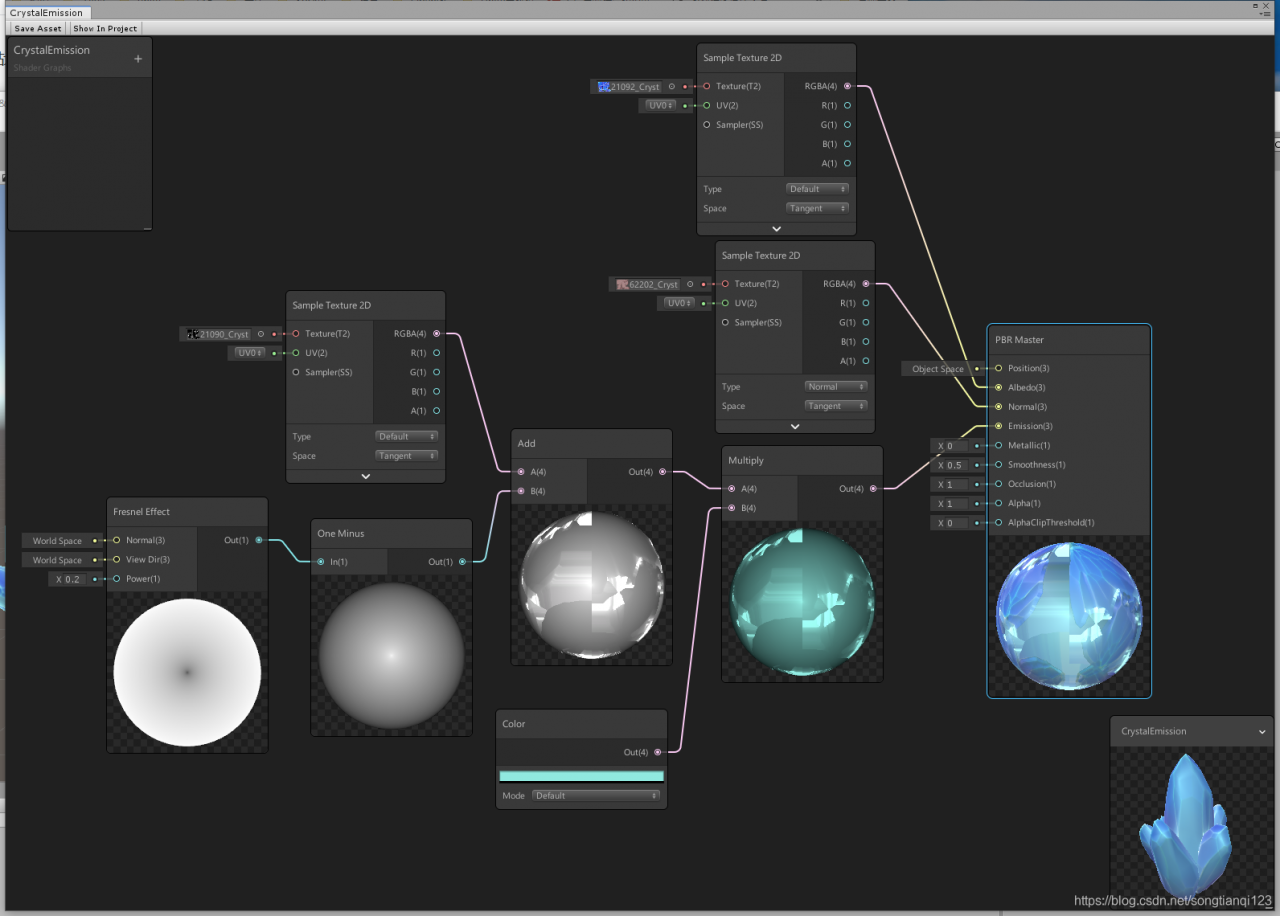1280x916 pixels.
Task: Click the Out(4) port on Color node
Action: [x=657, y=752]
